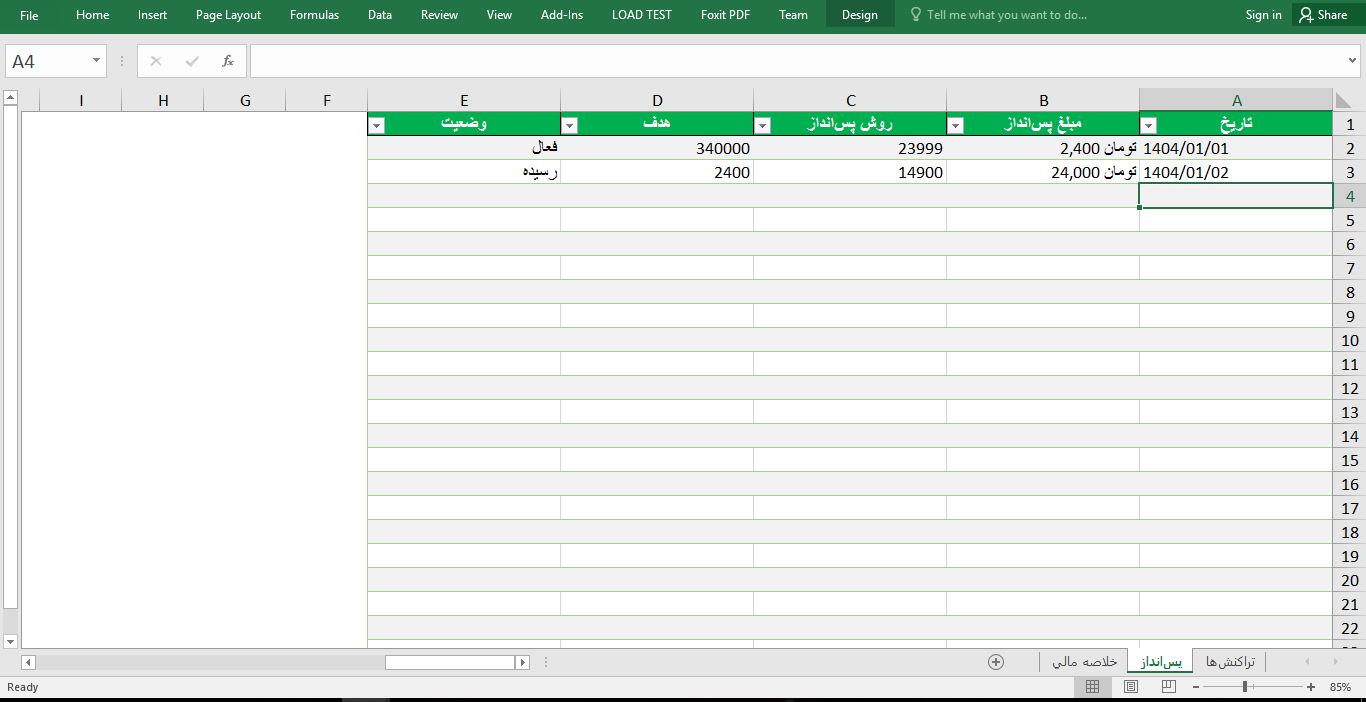1366x702 pixels.
Task: Click zoom out minus icon
Action: (x=1196, y=687)
